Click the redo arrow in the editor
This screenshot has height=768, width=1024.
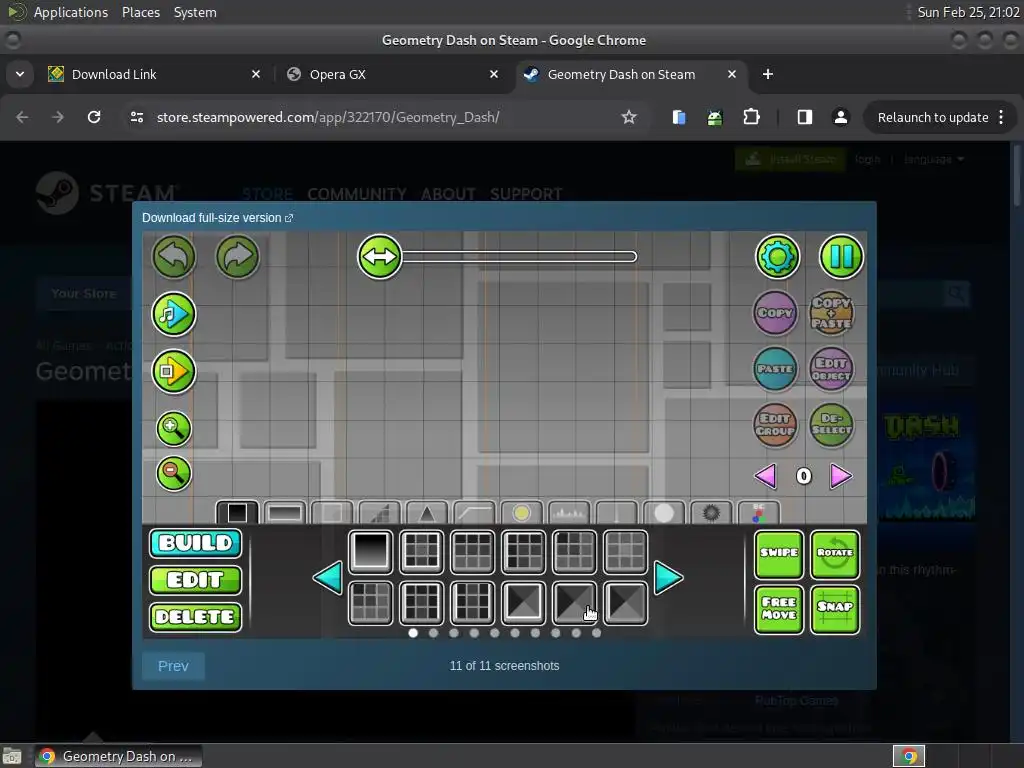coord(238,257)
